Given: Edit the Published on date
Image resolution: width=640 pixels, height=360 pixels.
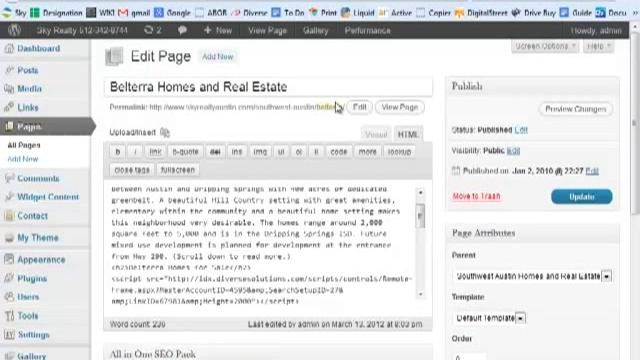Looking at the screenshot, I should pyautogui.click(x=592, y=171).
